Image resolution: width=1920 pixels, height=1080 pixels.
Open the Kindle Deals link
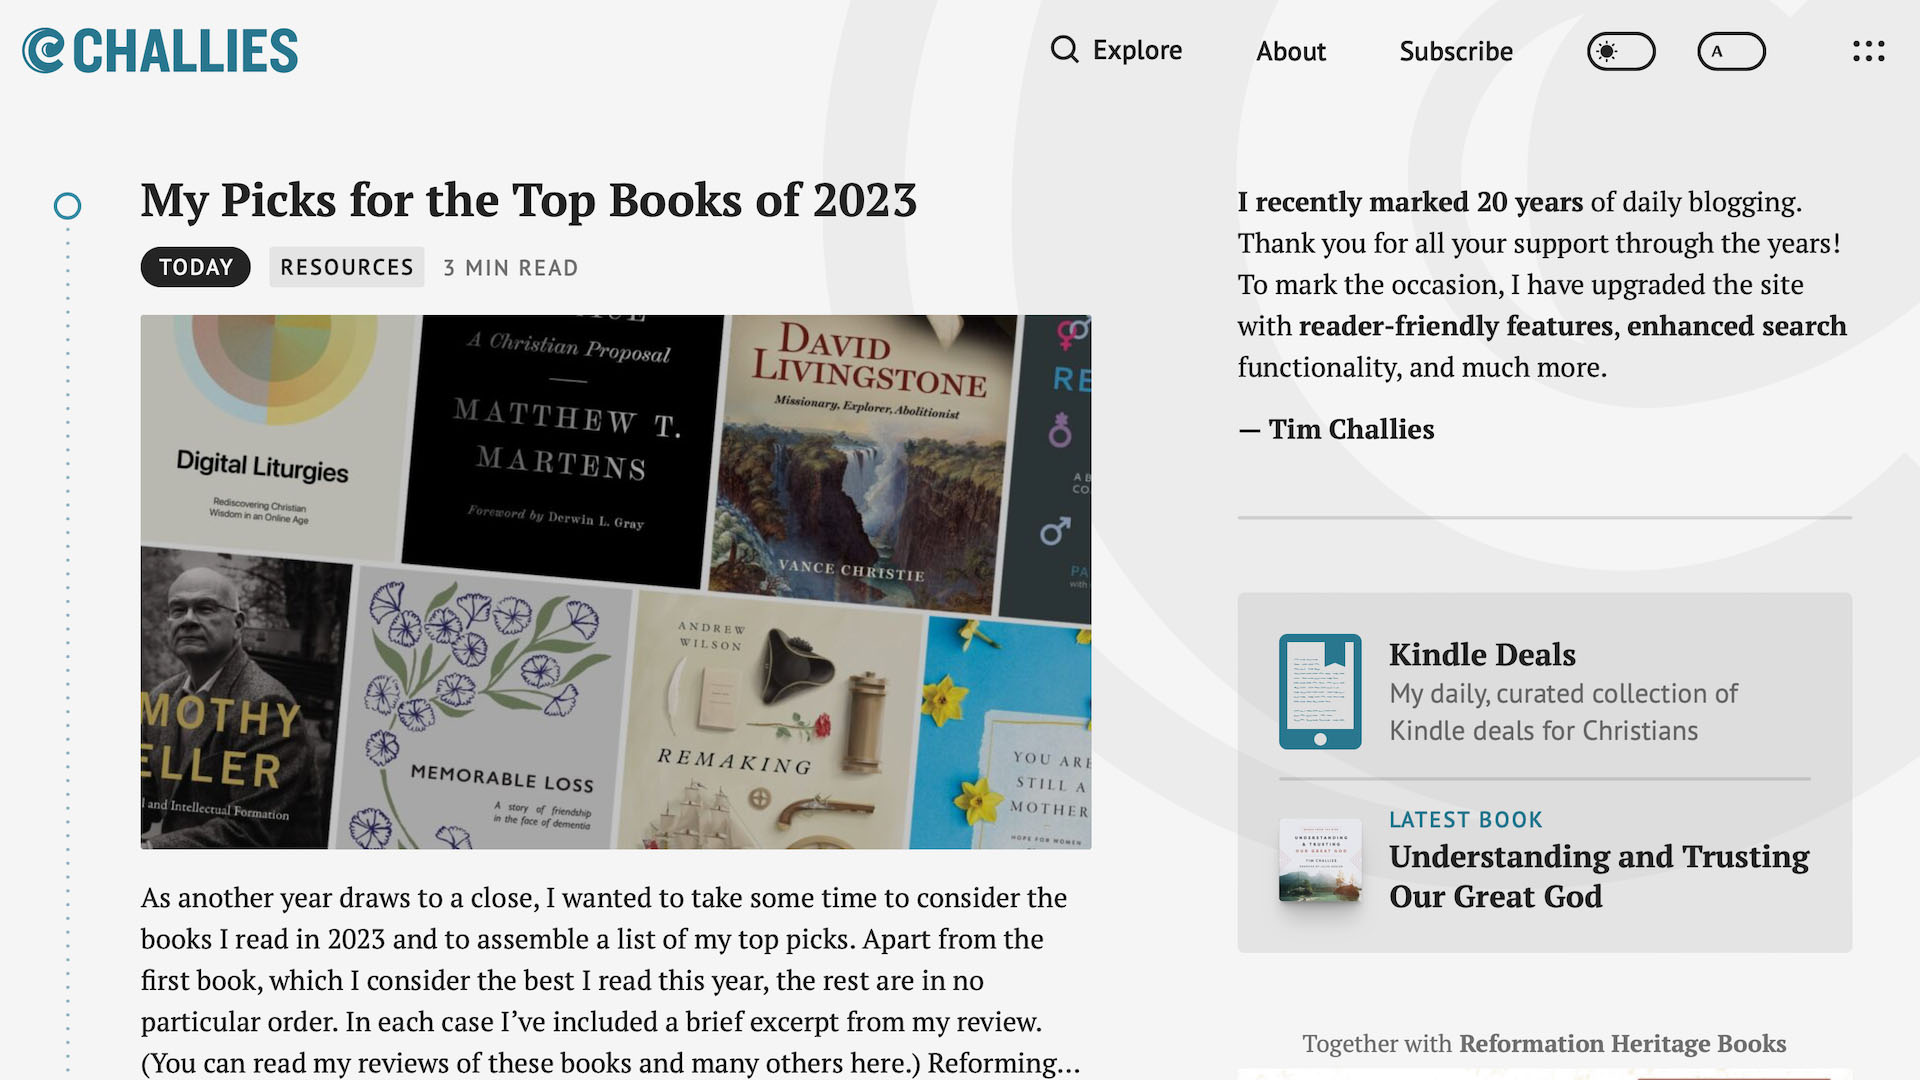pos(1482,655)
